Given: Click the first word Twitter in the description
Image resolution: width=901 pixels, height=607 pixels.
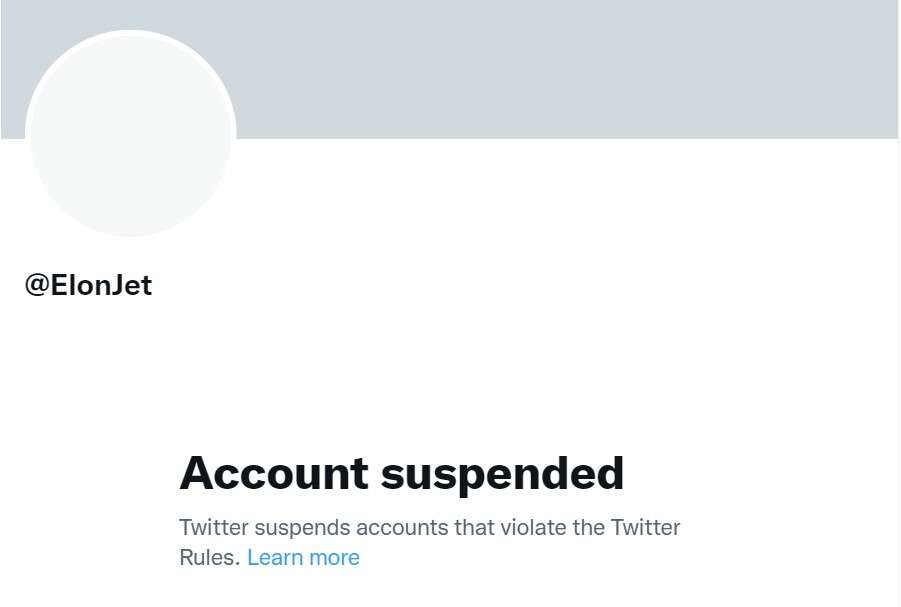Looking at the screenshot, I should (x=214, y=528).
